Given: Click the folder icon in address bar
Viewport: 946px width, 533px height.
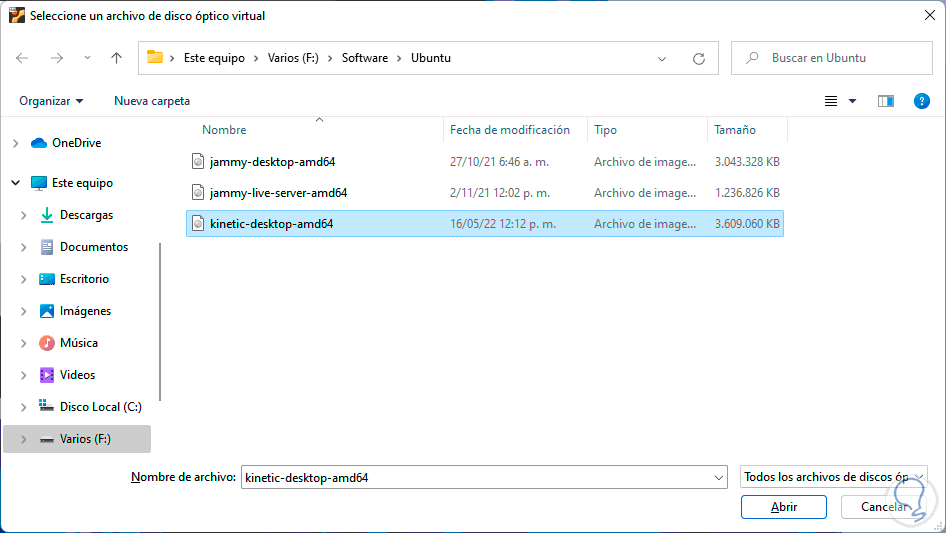Looking at the screenshot, I should pyautogui.click(x=155, y=57).
